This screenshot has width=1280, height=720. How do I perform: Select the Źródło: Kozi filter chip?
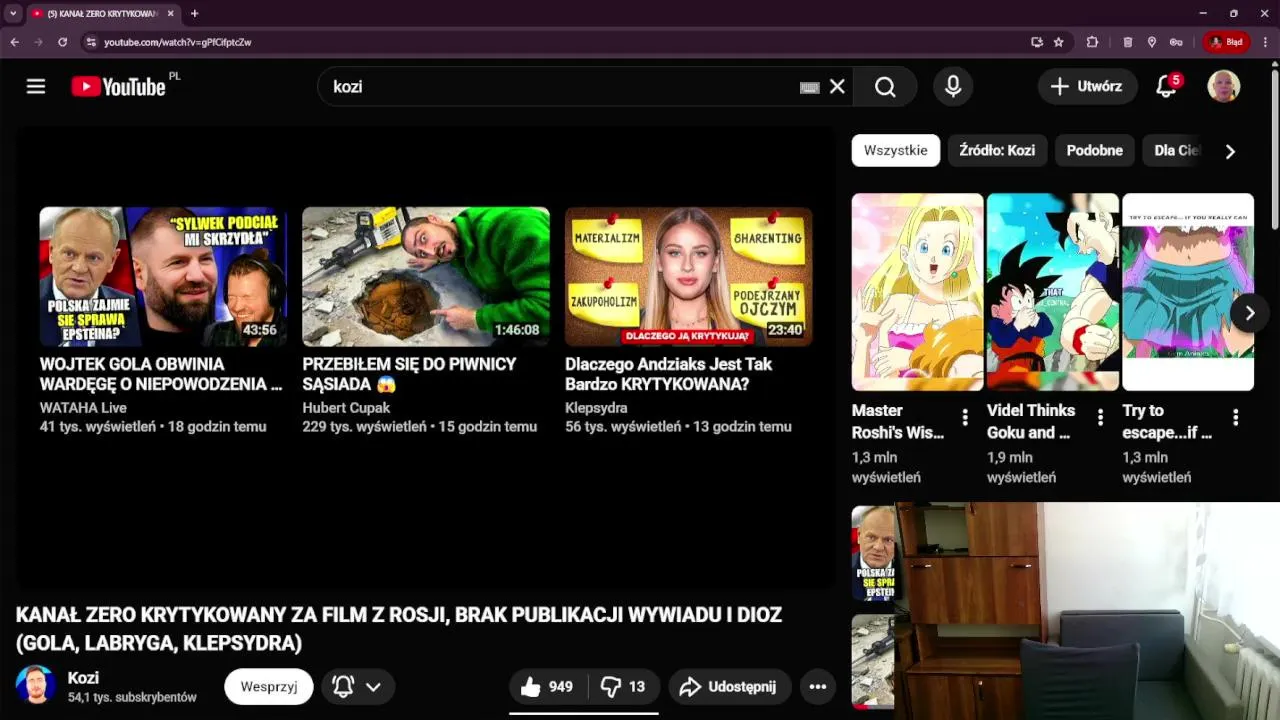997,150
